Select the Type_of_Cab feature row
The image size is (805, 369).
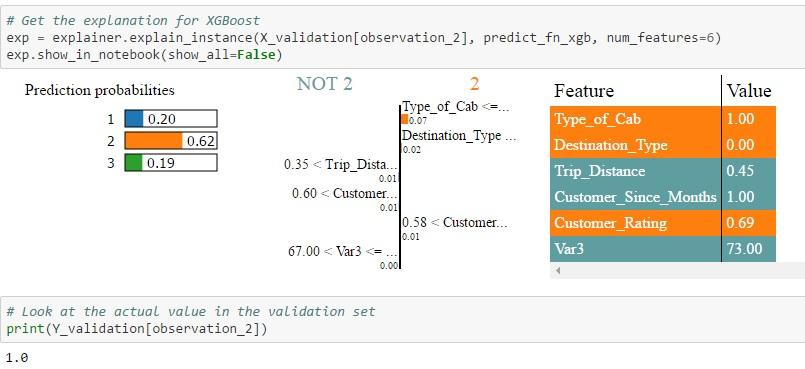tap(663, 119)
